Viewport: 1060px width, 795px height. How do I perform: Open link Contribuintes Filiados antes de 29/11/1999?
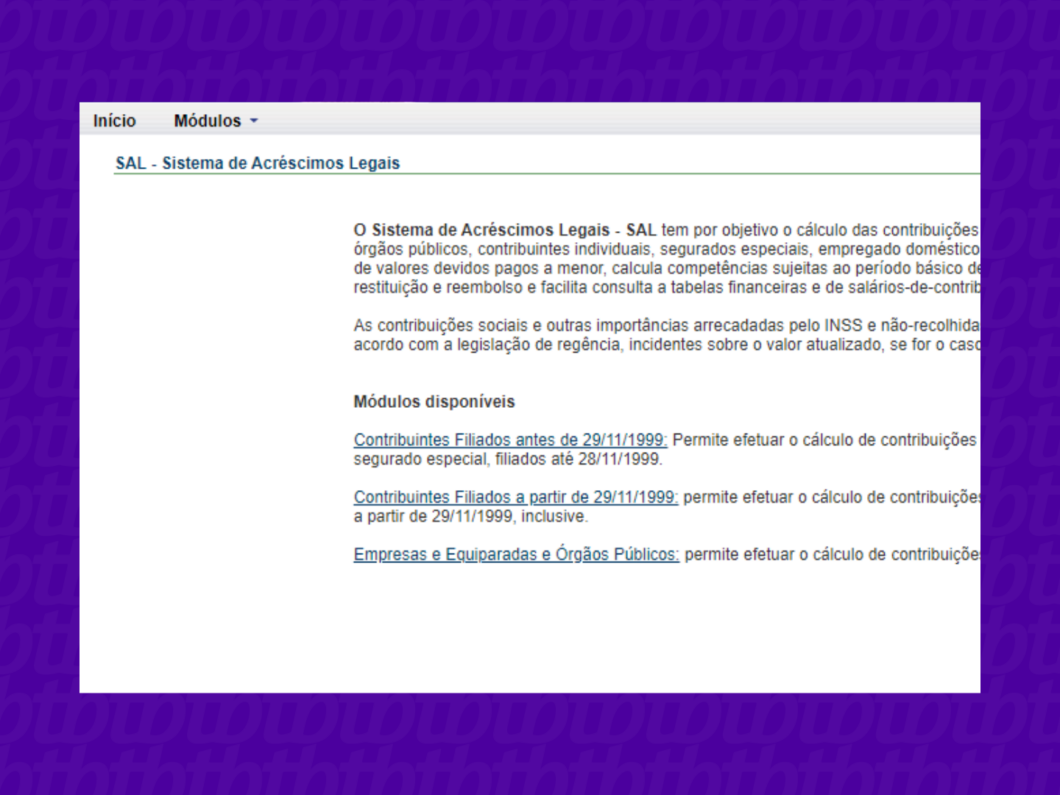[510, 440]
